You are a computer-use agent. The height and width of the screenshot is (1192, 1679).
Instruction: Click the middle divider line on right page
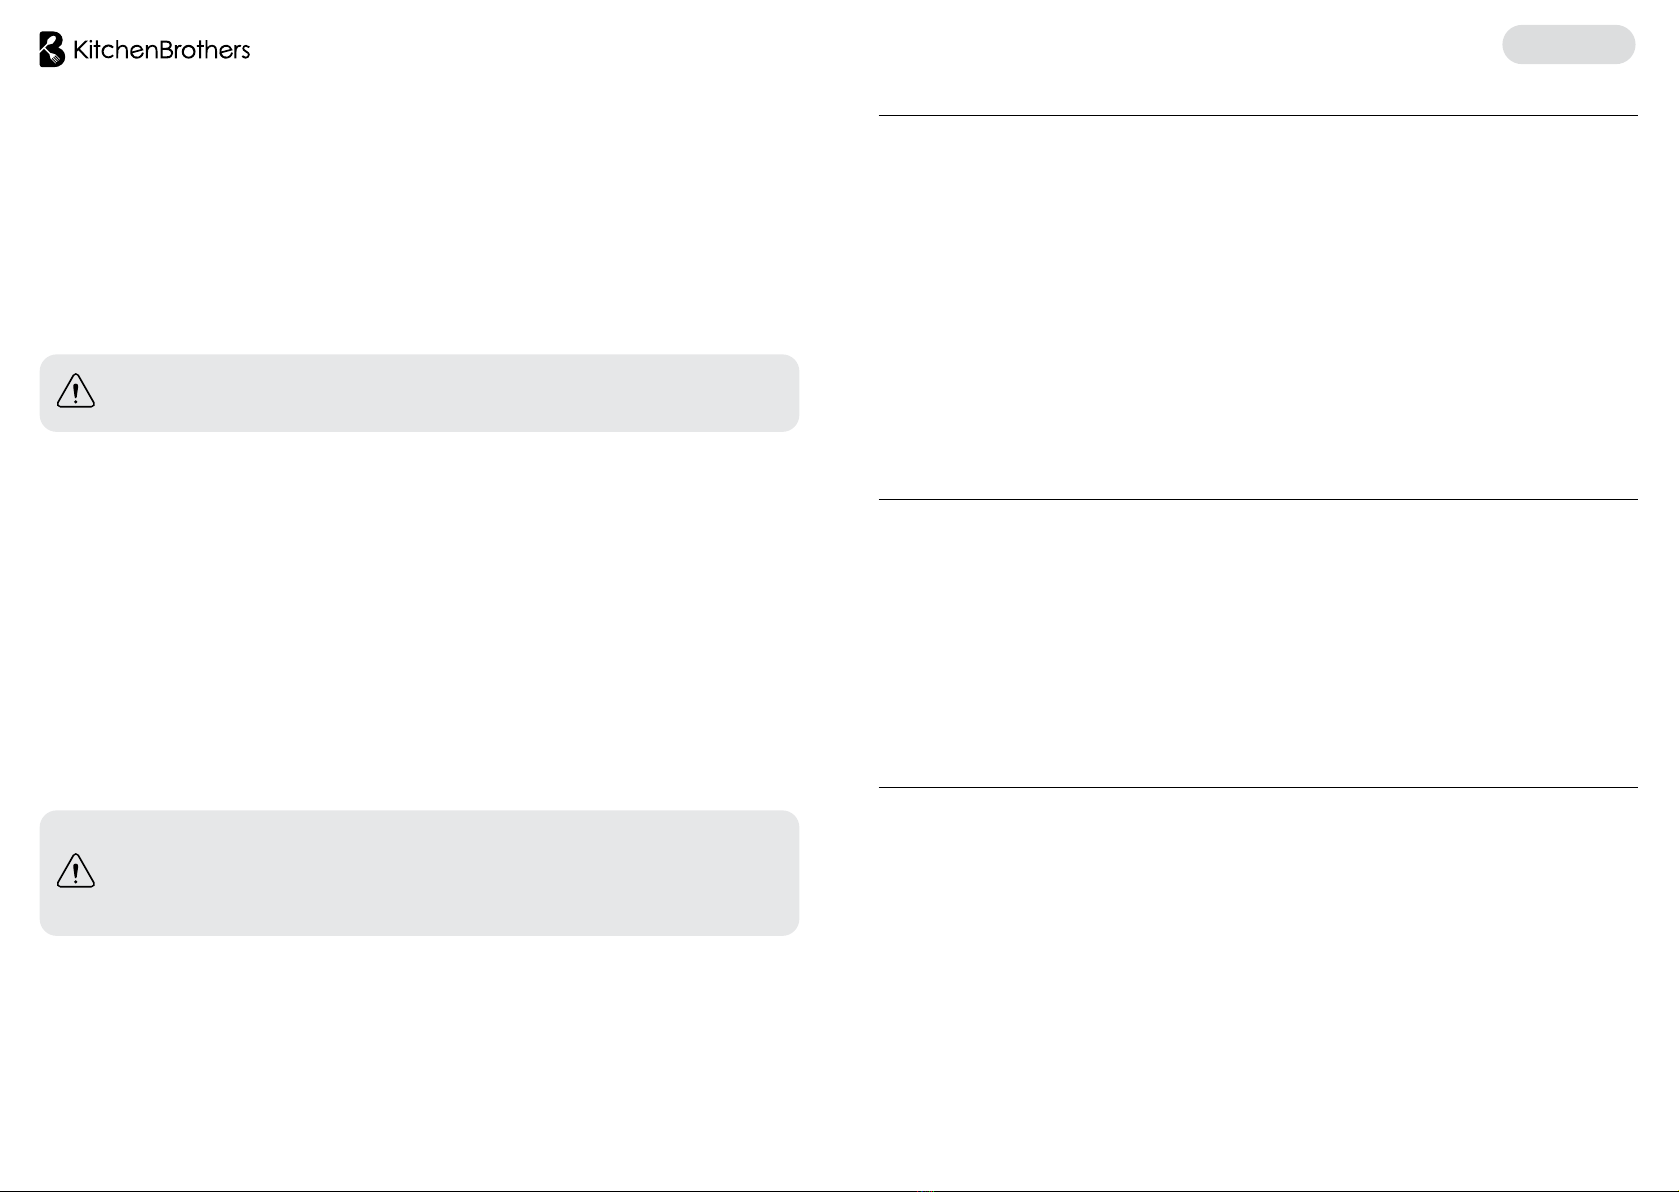click(x=1258, y=499)
